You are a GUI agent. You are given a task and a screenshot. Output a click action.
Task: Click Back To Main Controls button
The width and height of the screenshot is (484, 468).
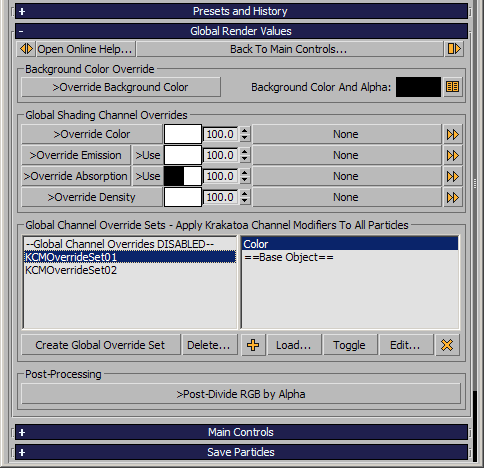pos(289,49)
